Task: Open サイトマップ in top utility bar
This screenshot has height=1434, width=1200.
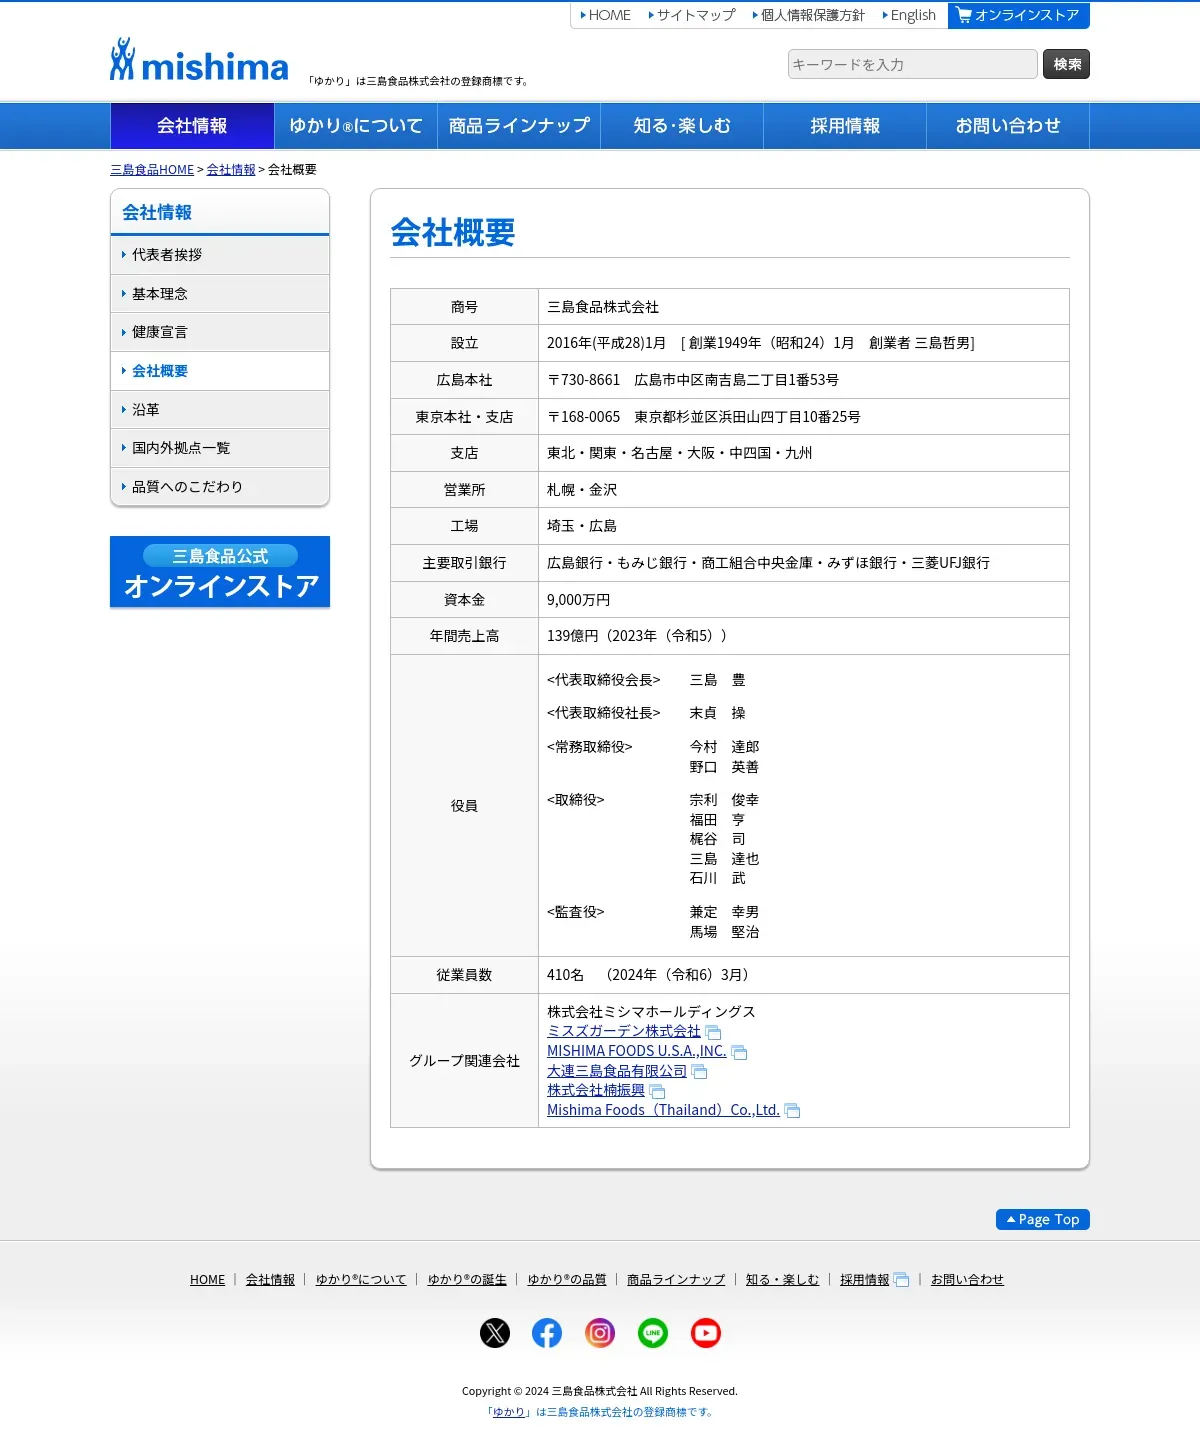Action: tap(692, 15)
